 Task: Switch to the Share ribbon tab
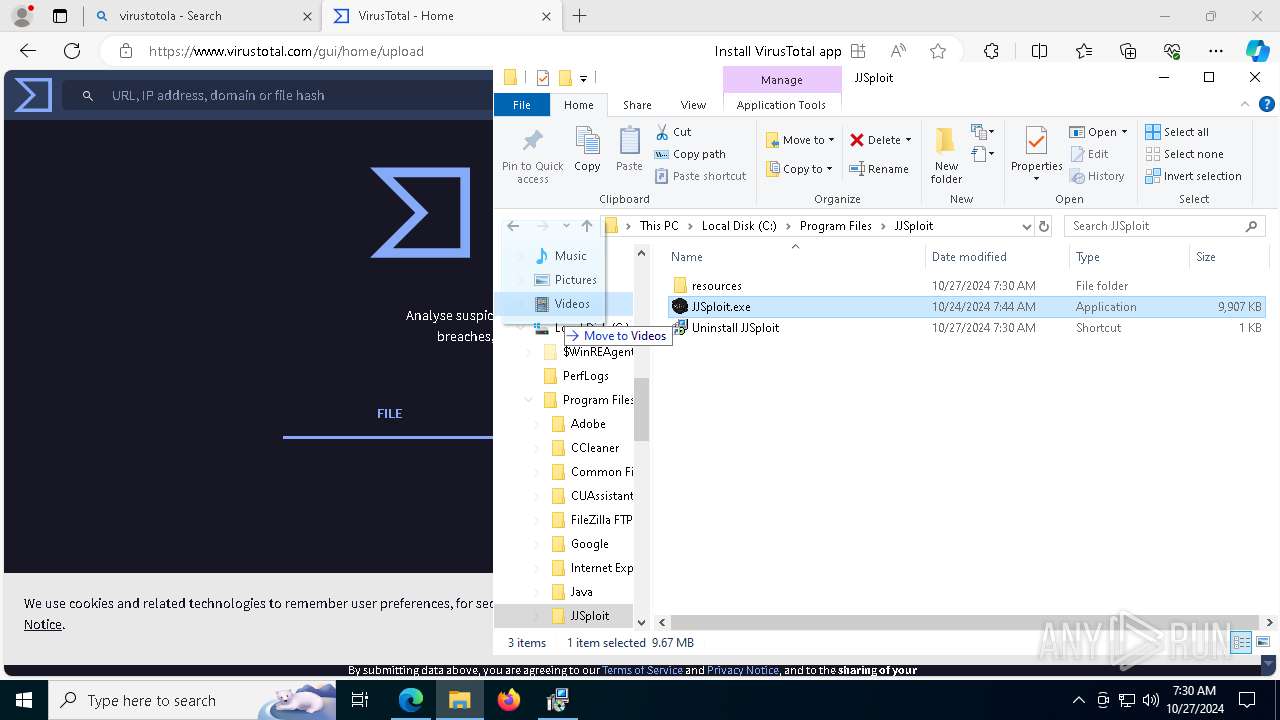[x=637, y=105]
